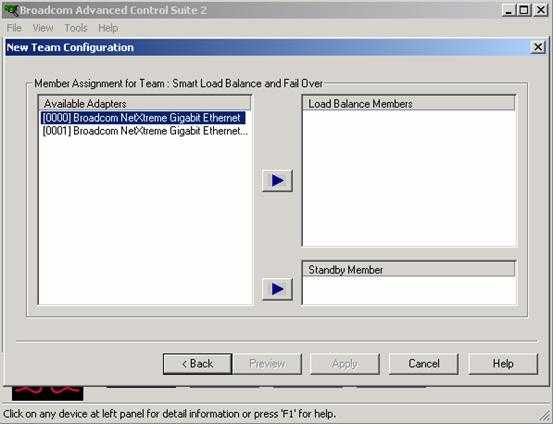Click inside the Load Balance Members list
The width and height of the screenshot is (553, 424).
coord(409,178)
